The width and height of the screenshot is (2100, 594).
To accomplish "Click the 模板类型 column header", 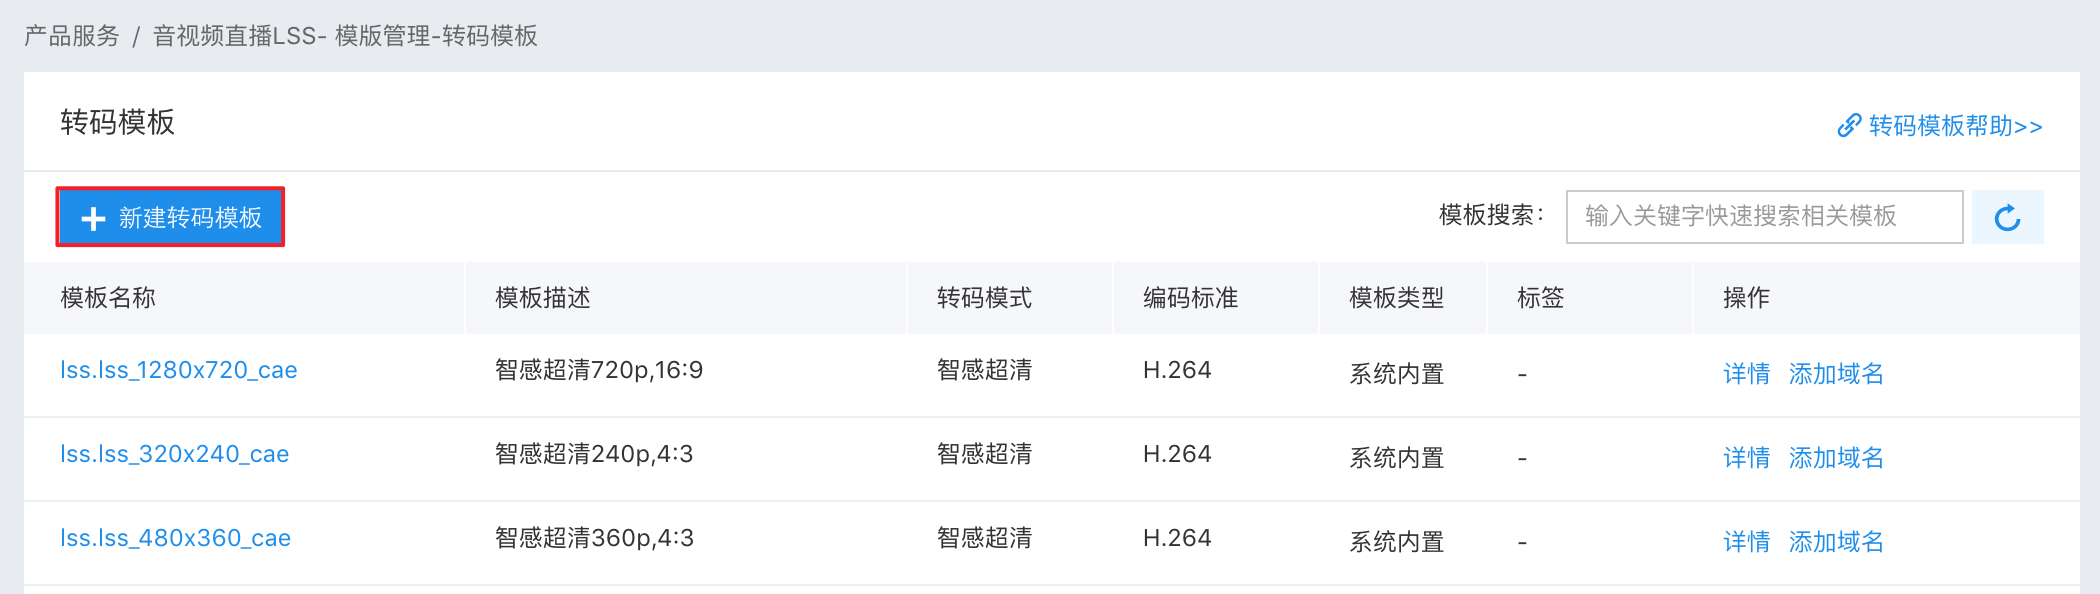I will pos(1396,298).
